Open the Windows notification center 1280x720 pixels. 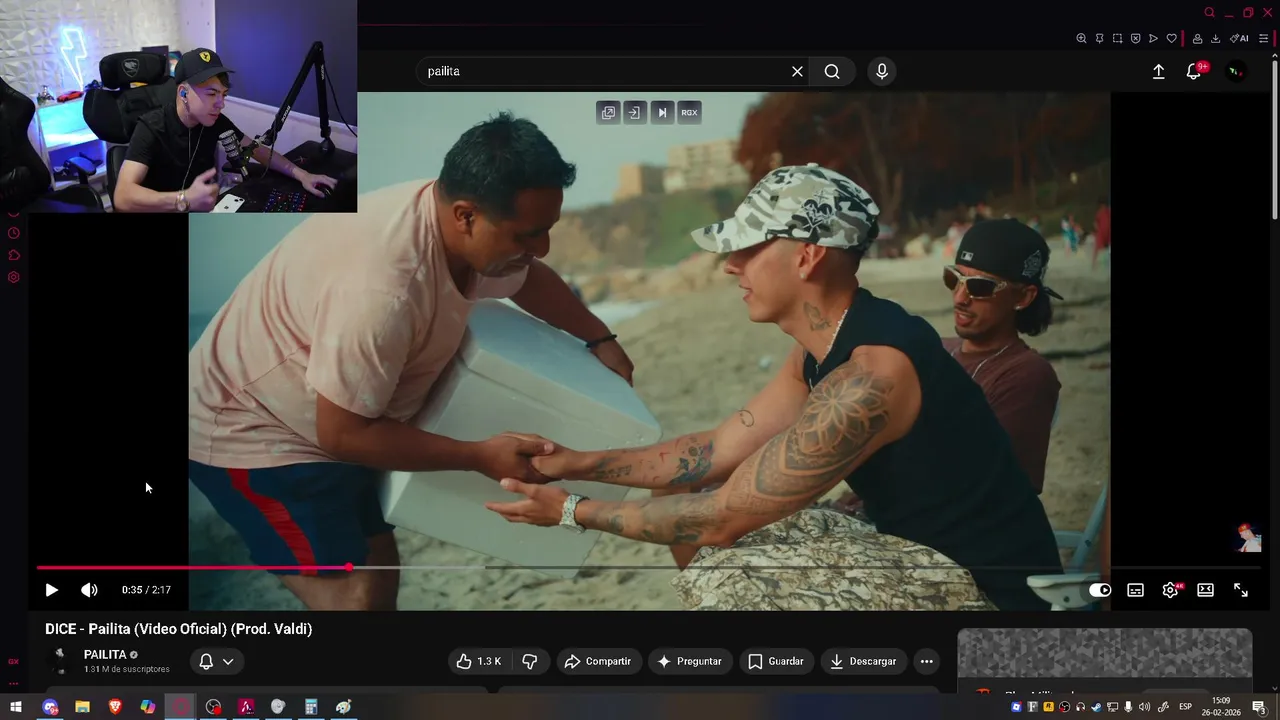[1259, 707]
